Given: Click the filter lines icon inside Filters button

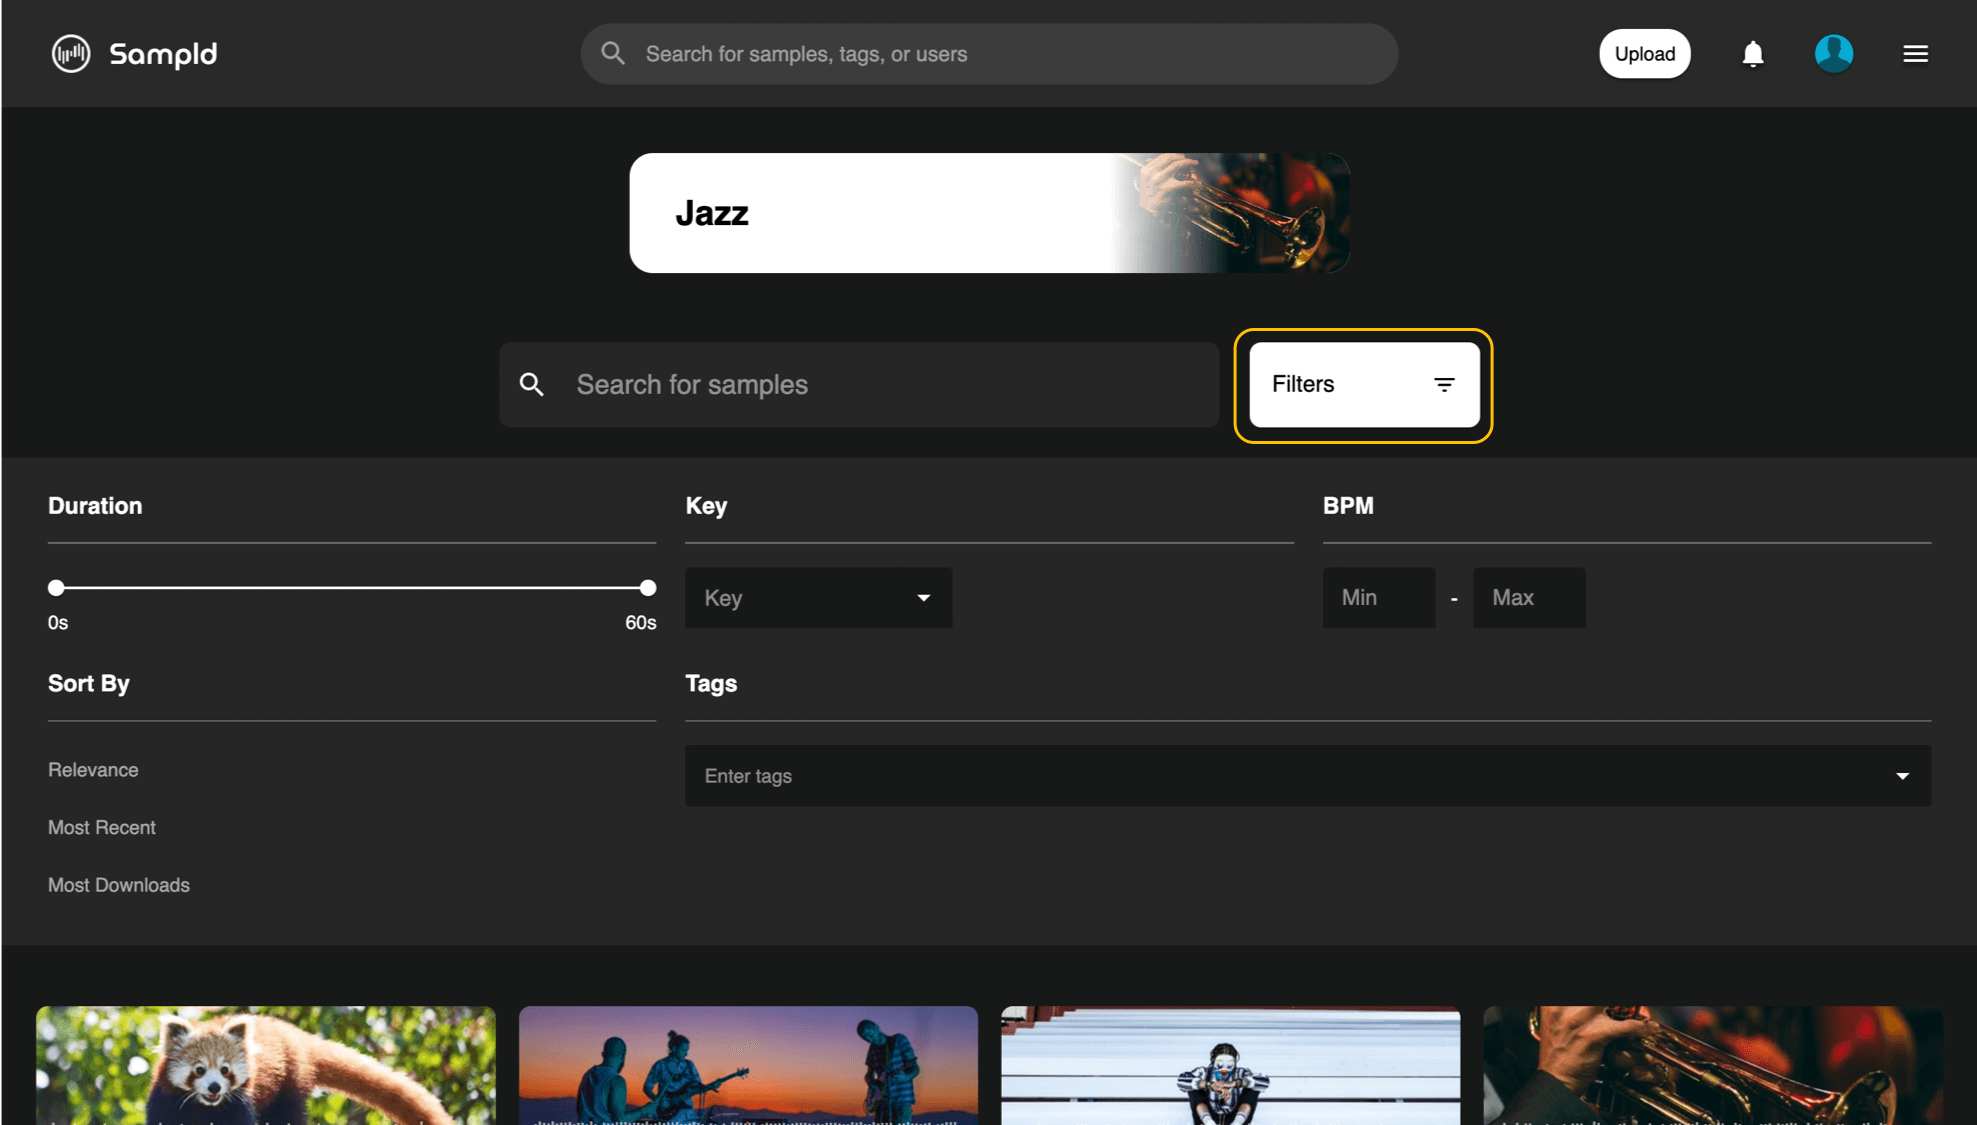Looking at the screenshot, I should [x=1442, y=384].
